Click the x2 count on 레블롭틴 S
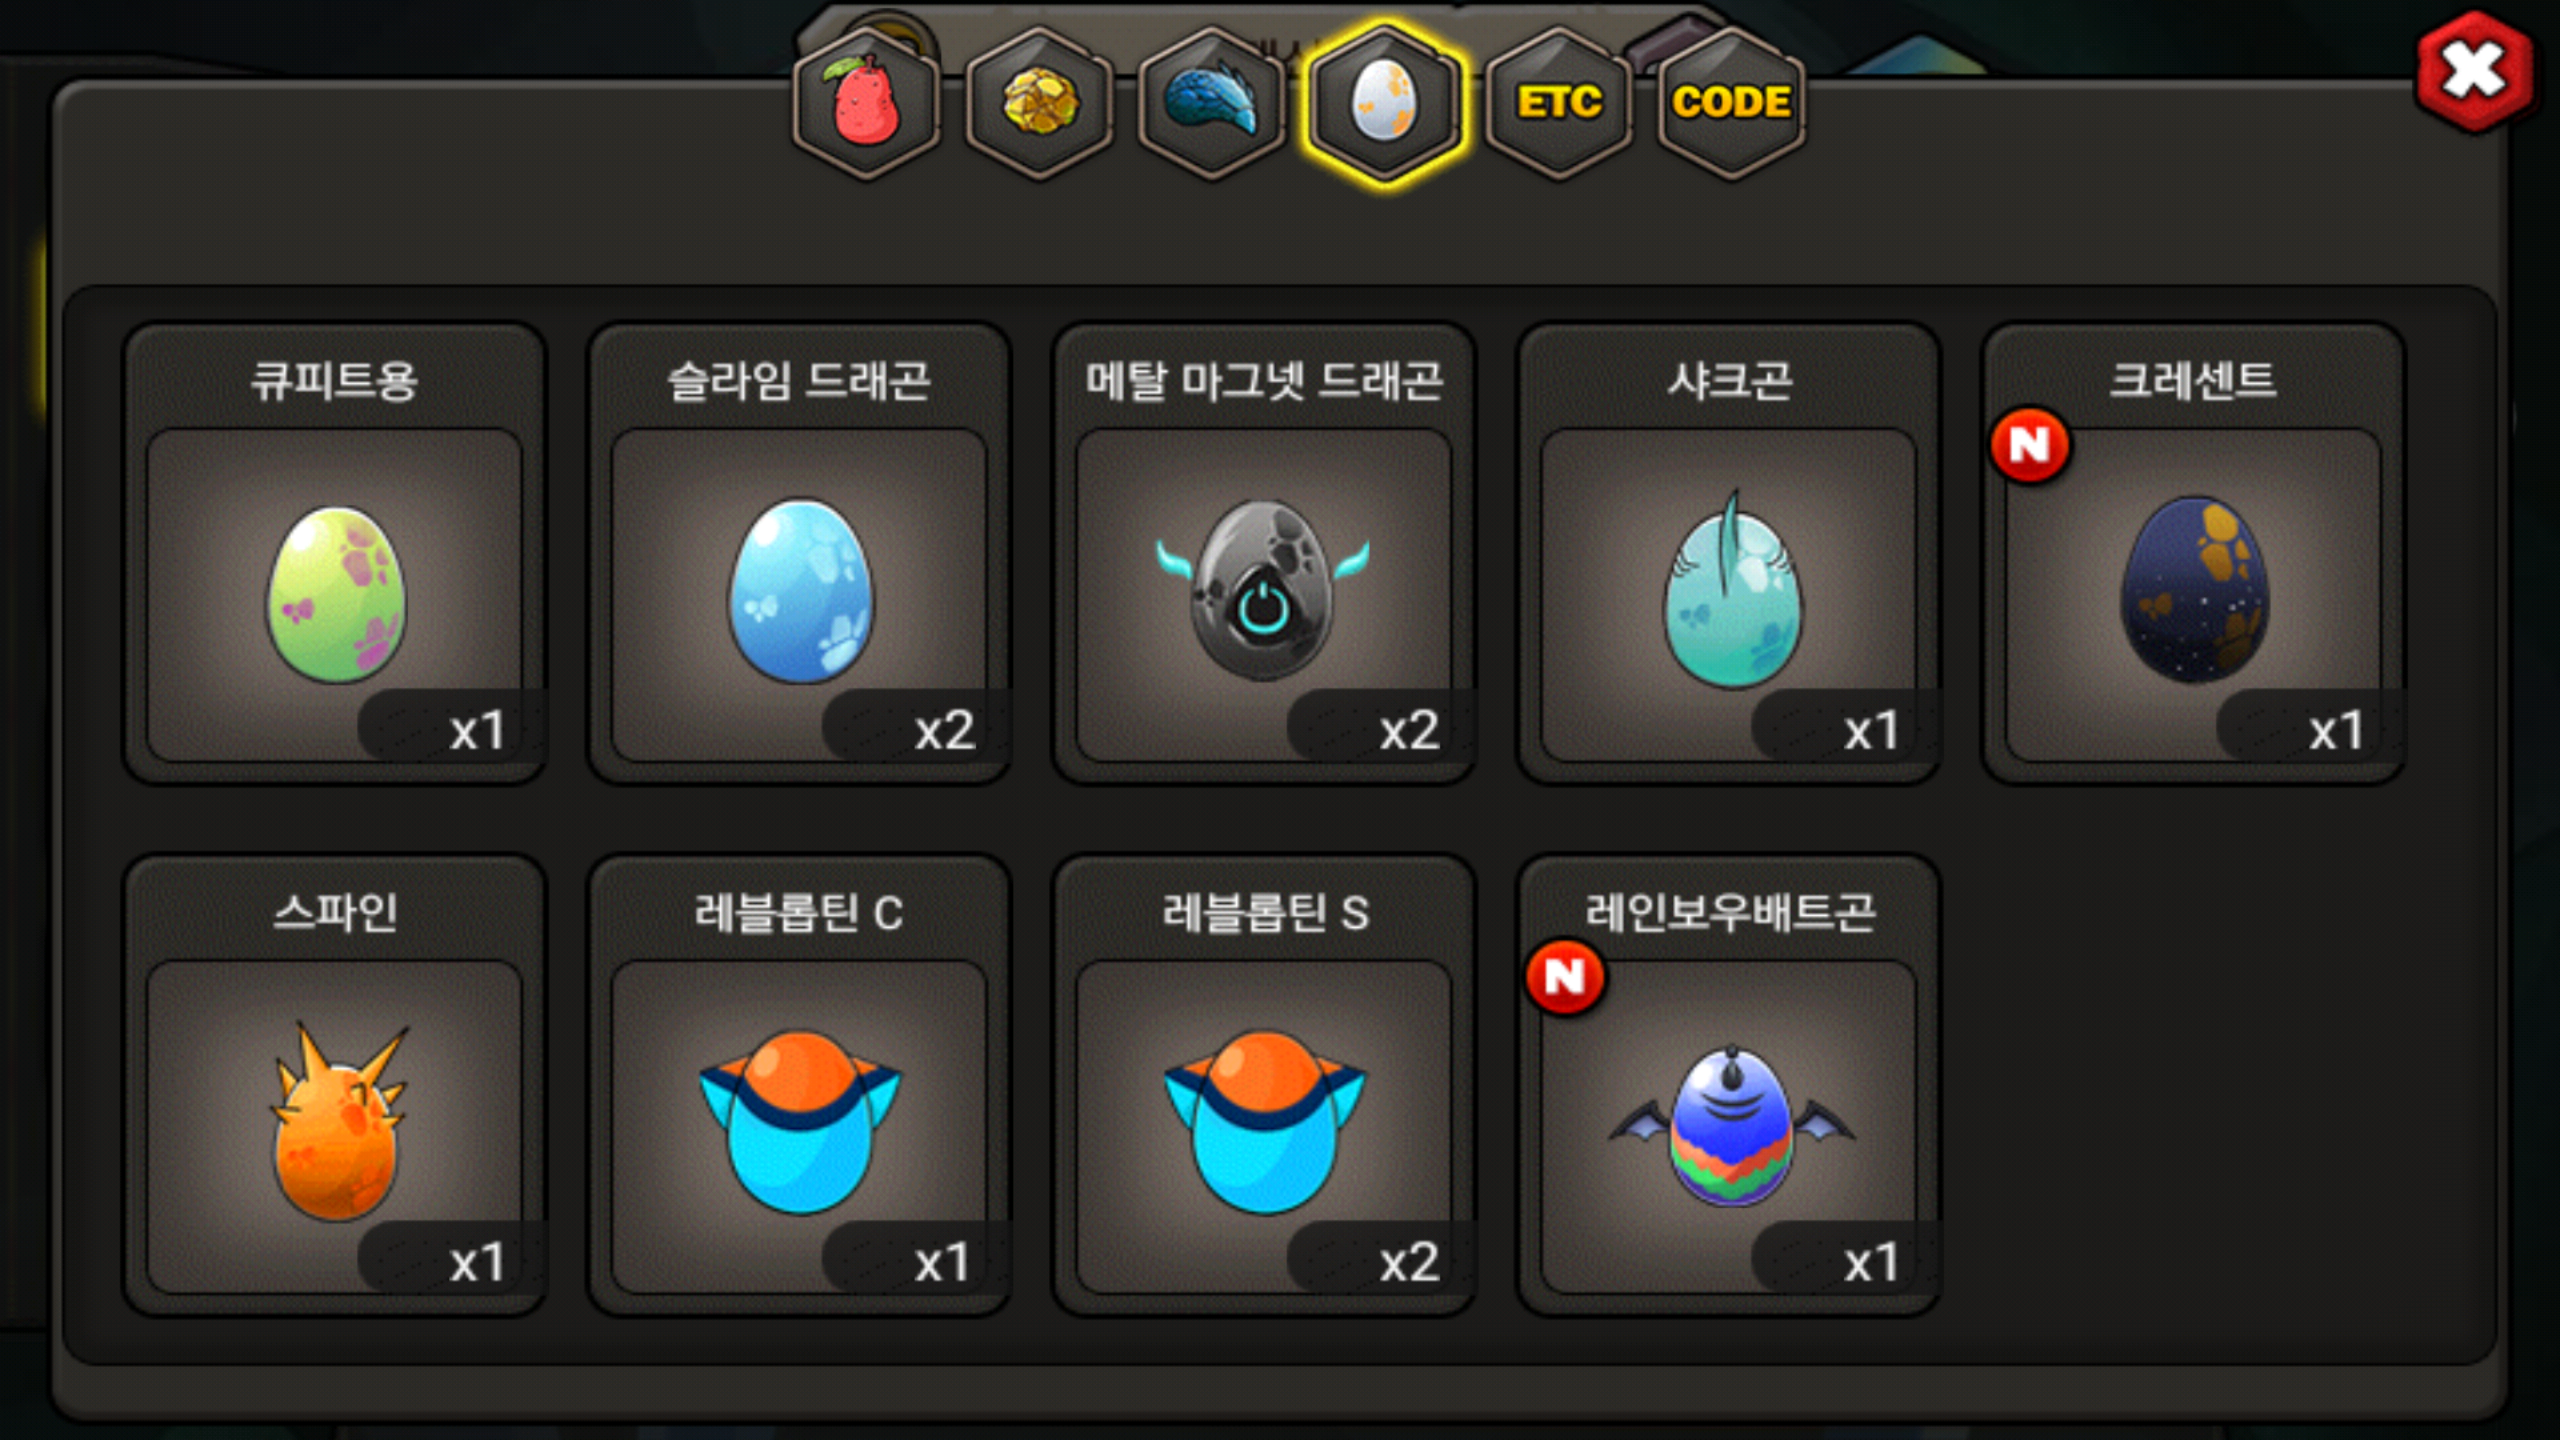 point(1409,1262)
